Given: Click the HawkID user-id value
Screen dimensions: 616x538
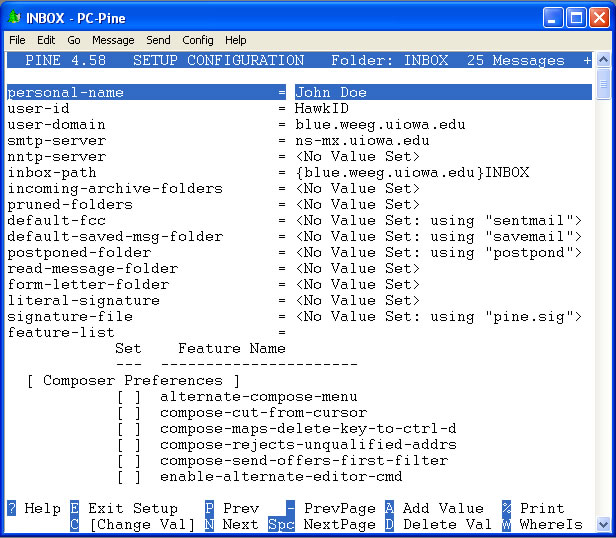Looking at the screenshot, I should (322, 109).
